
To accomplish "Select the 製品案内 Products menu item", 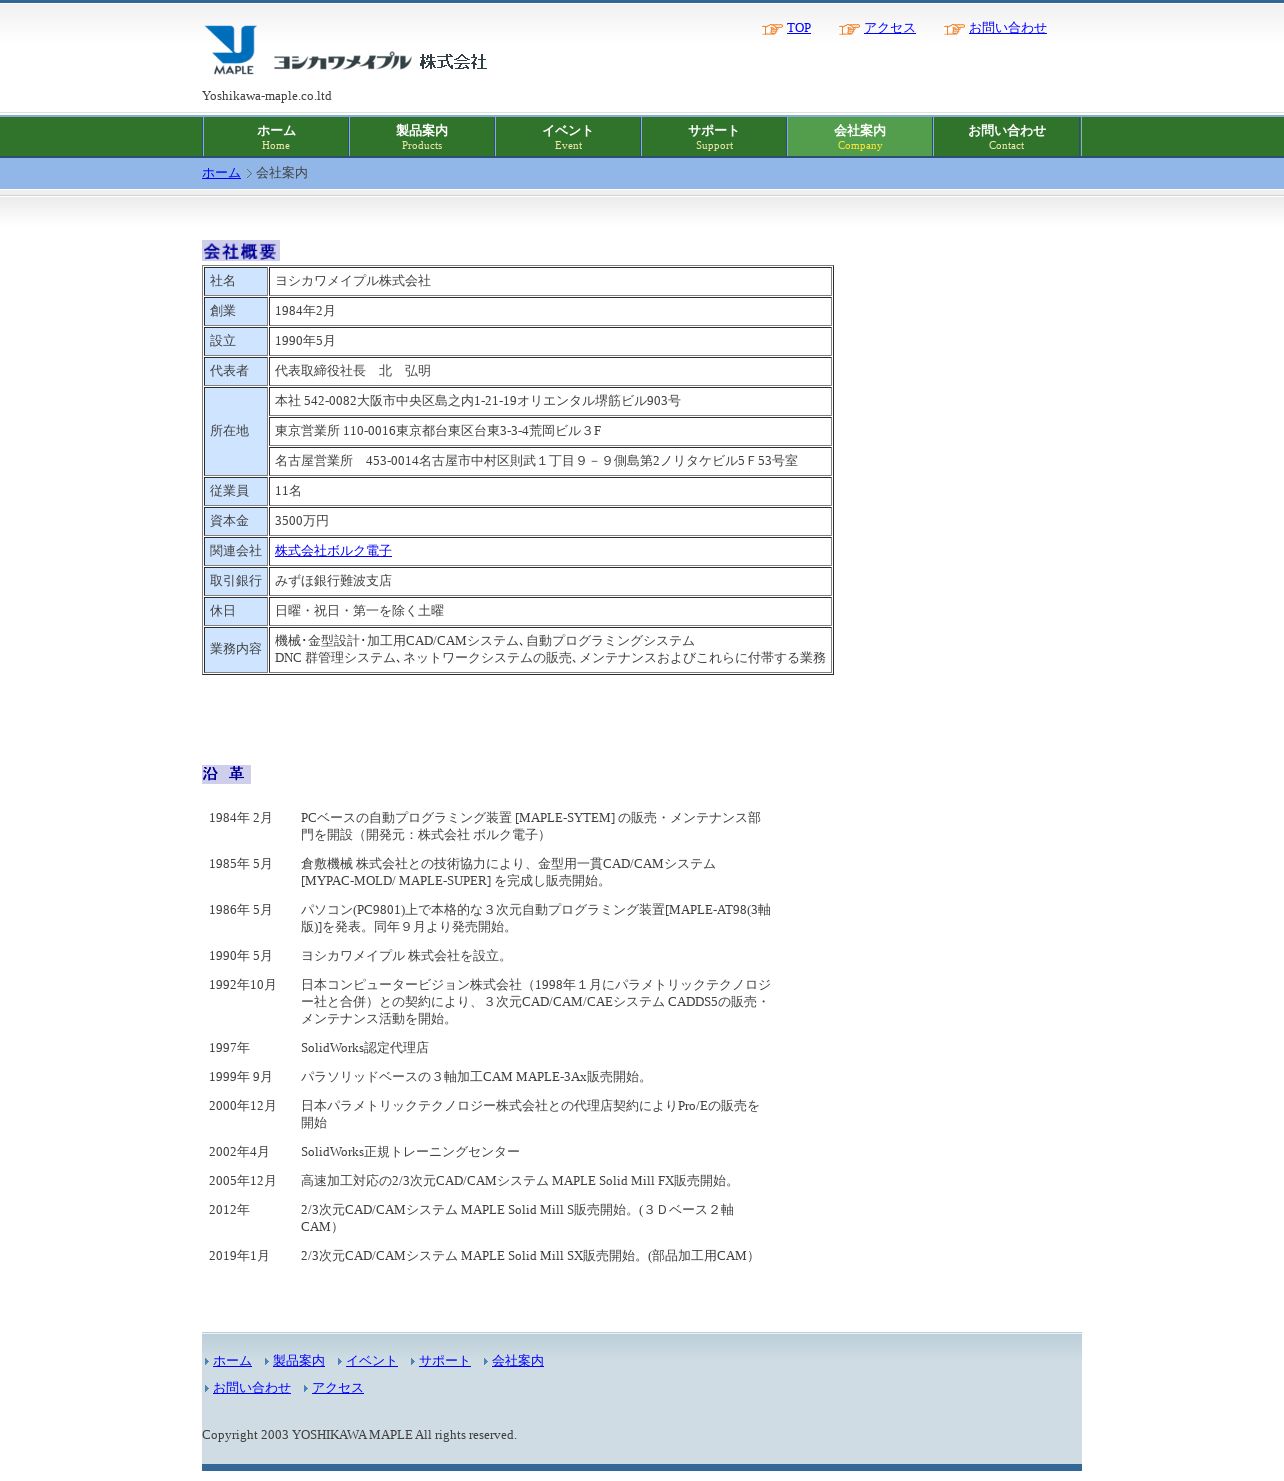I will (422, 137).
